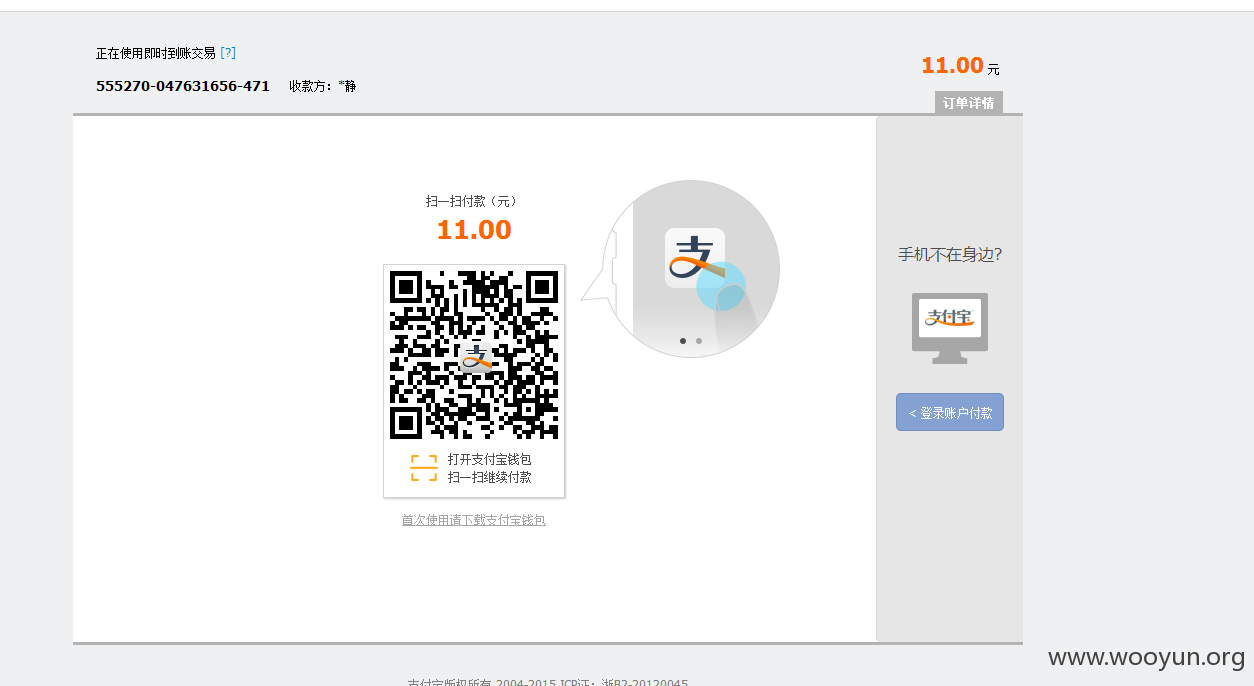Click the orange scan-frame icon
The height and width of the screenshot is (686, 1254).
point(424,468)
